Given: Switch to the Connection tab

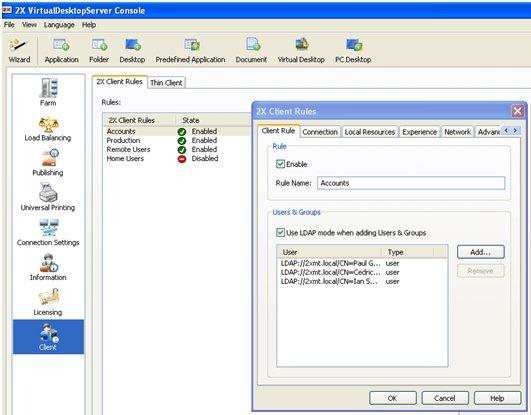Looking at the screenshot, I should pyautogui.click(x=320, y=132).
